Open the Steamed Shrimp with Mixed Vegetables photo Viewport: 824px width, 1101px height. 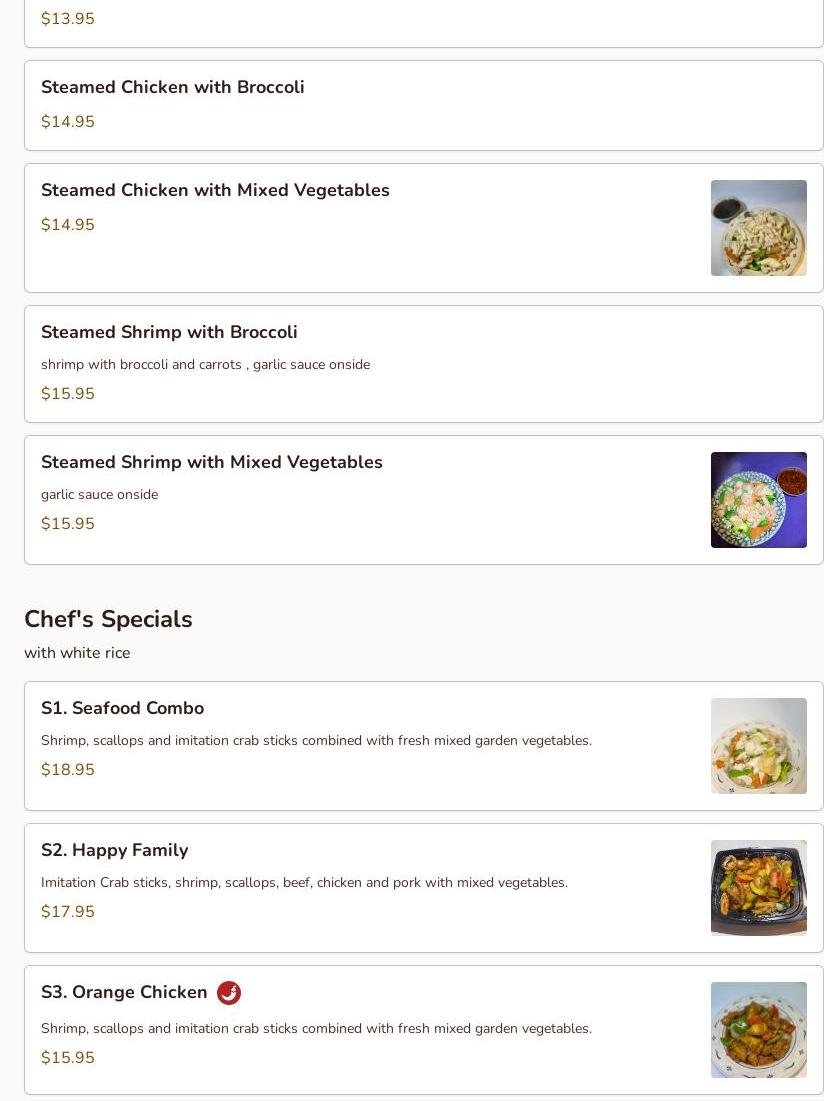[759, 500]
